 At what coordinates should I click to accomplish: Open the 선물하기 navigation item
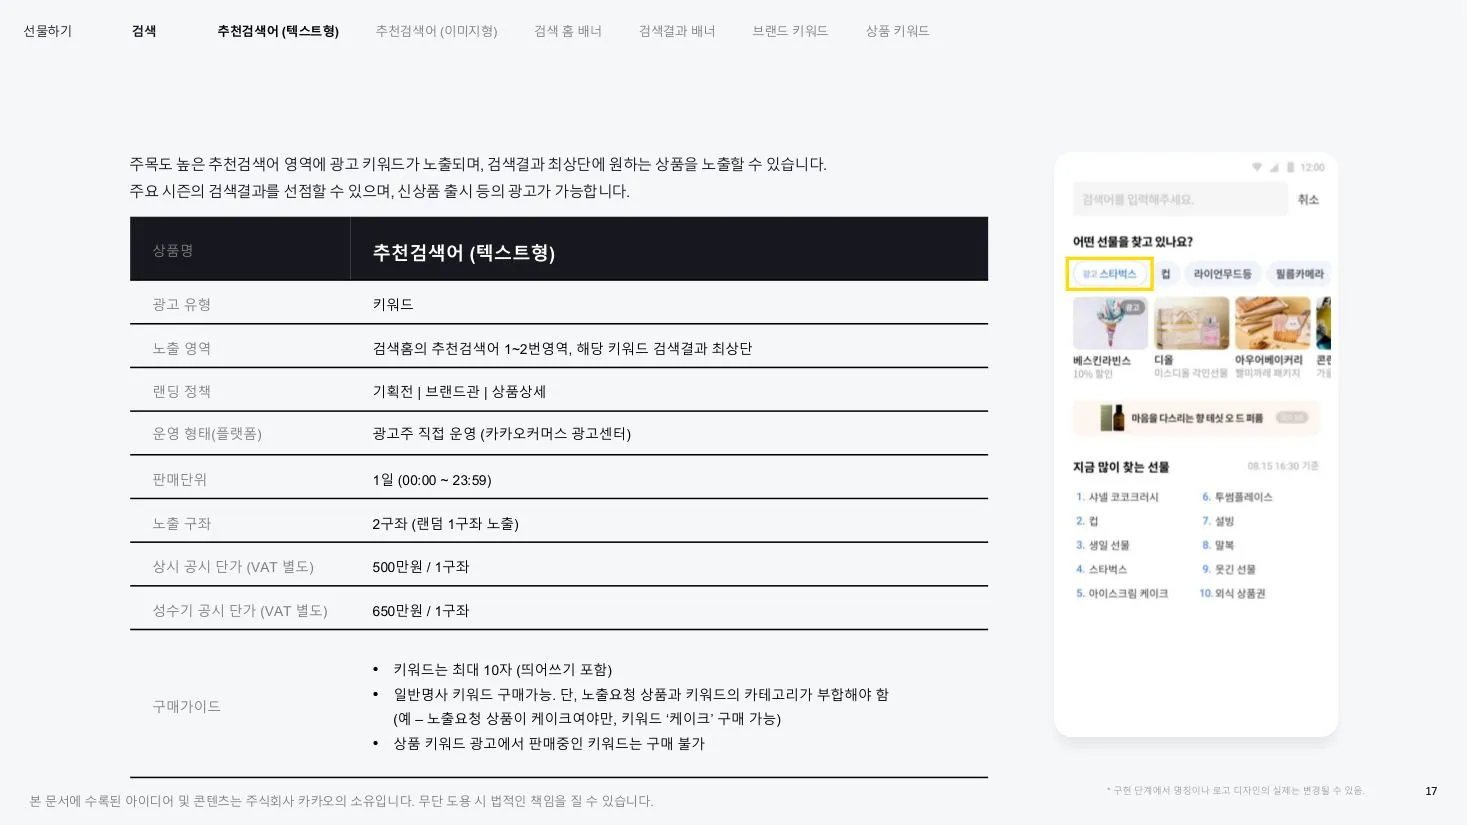click(x=47, y=31)
